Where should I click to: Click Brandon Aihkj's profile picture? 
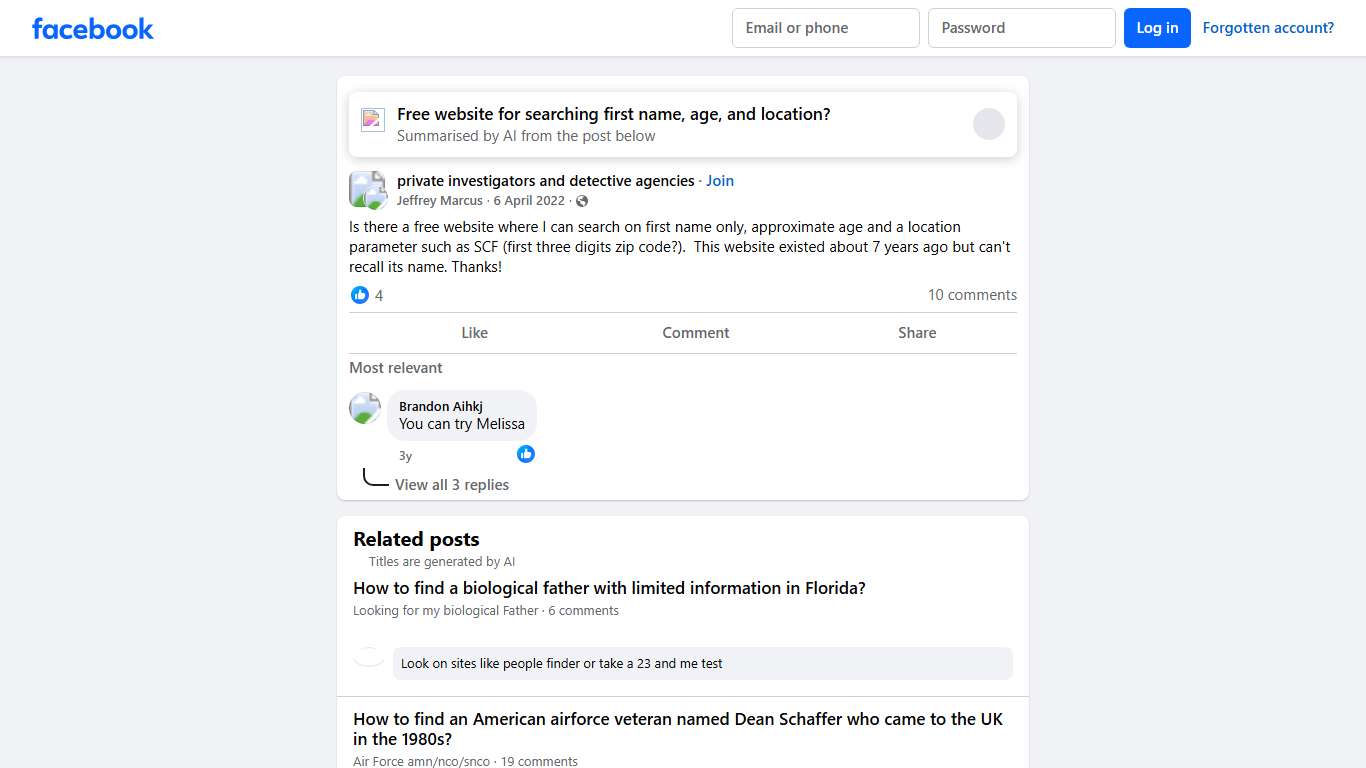pos(365,408)
